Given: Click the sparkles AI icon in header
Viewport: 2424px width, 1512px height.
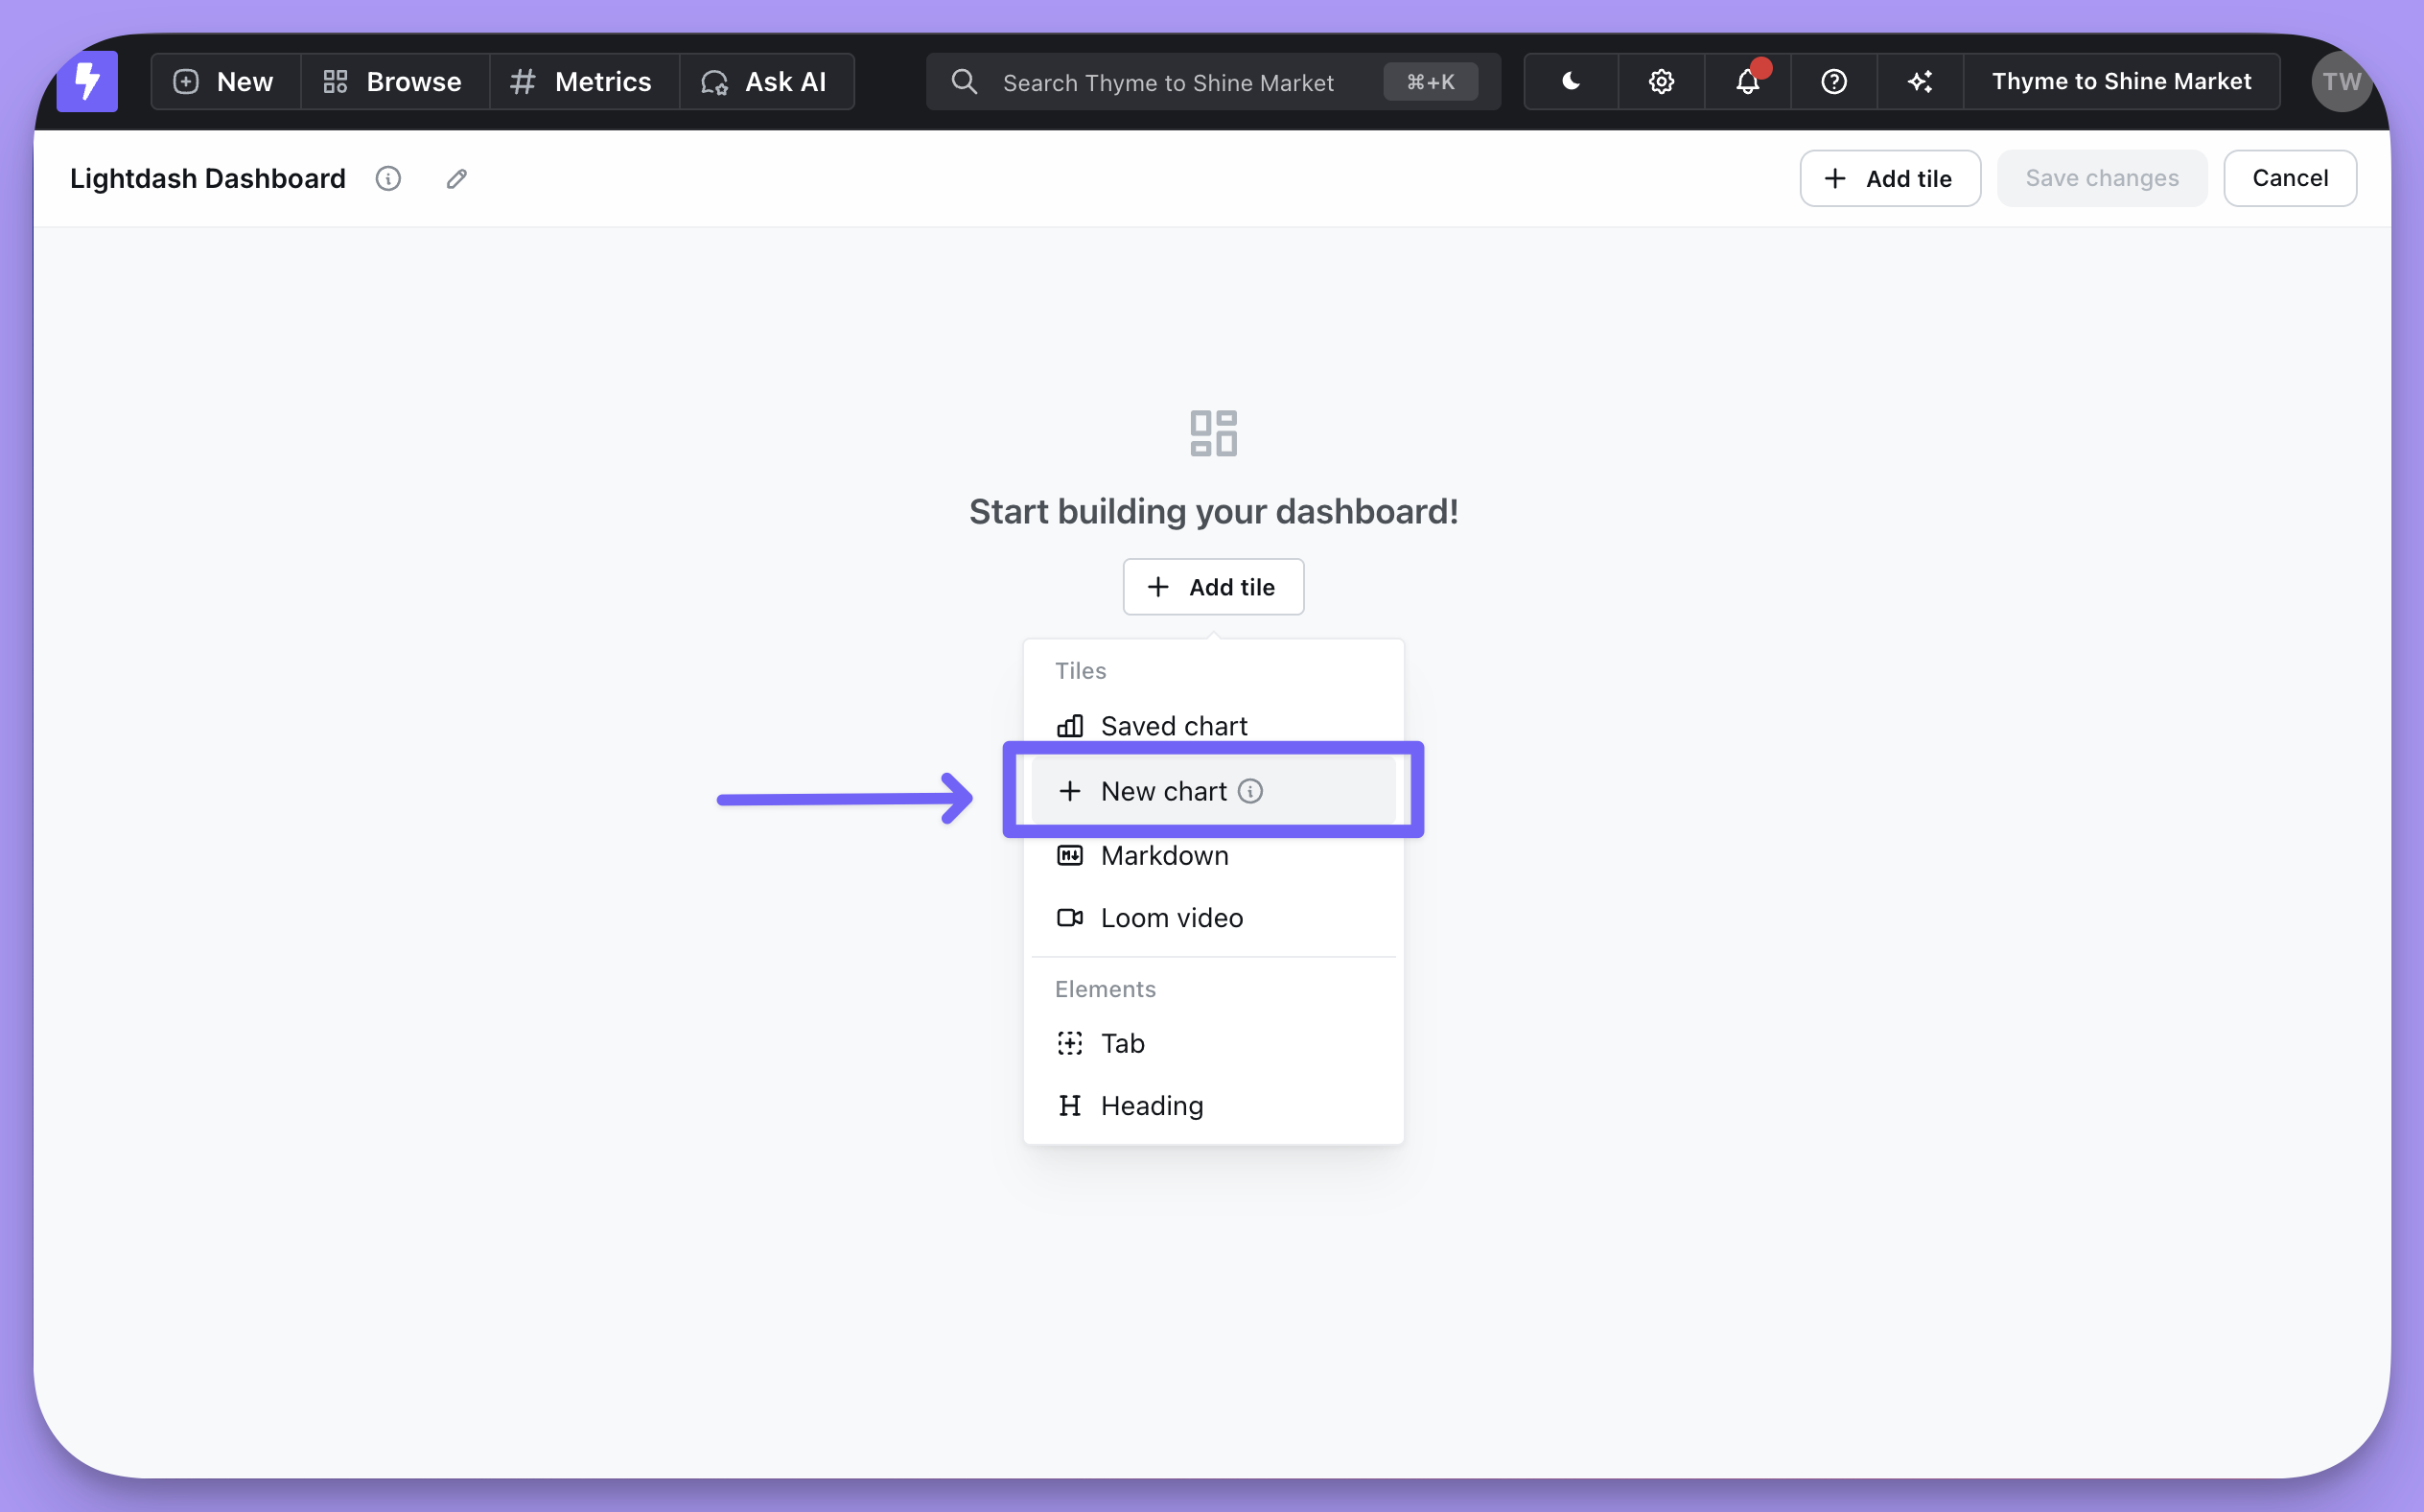Looking at the screenshot, I should point(1920,81).
